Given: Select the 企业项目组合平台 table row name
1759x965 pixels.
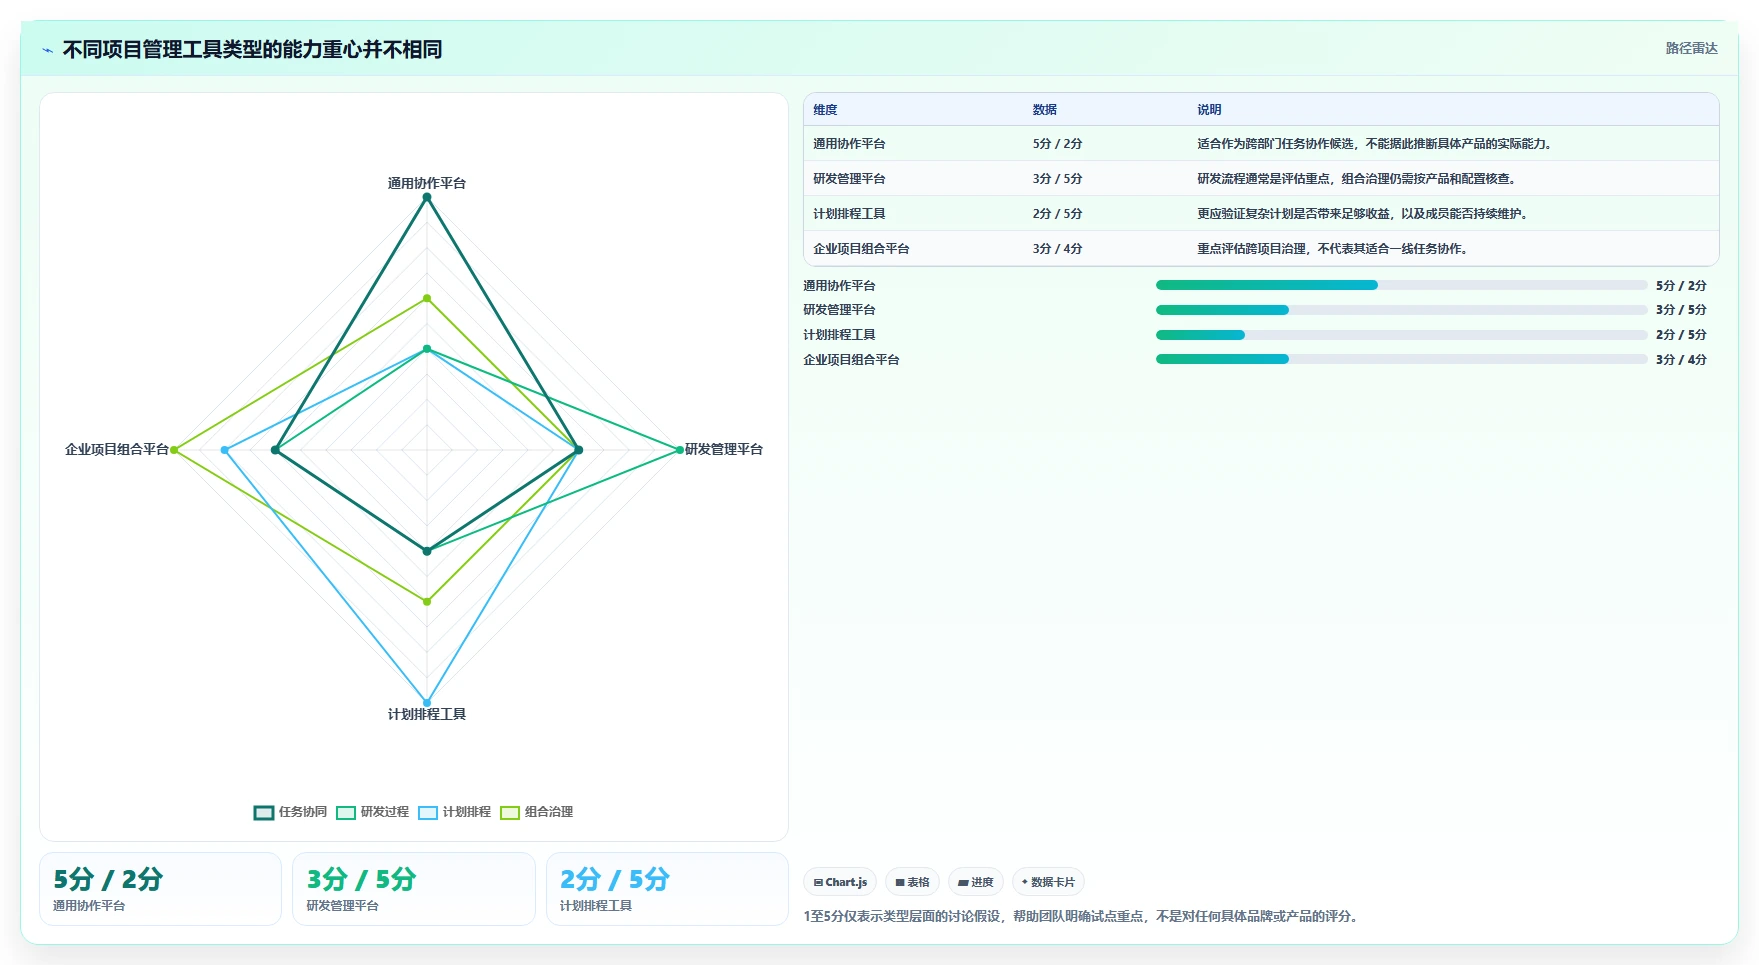Looking at the screenshot, I should click(x=861, y=249).
